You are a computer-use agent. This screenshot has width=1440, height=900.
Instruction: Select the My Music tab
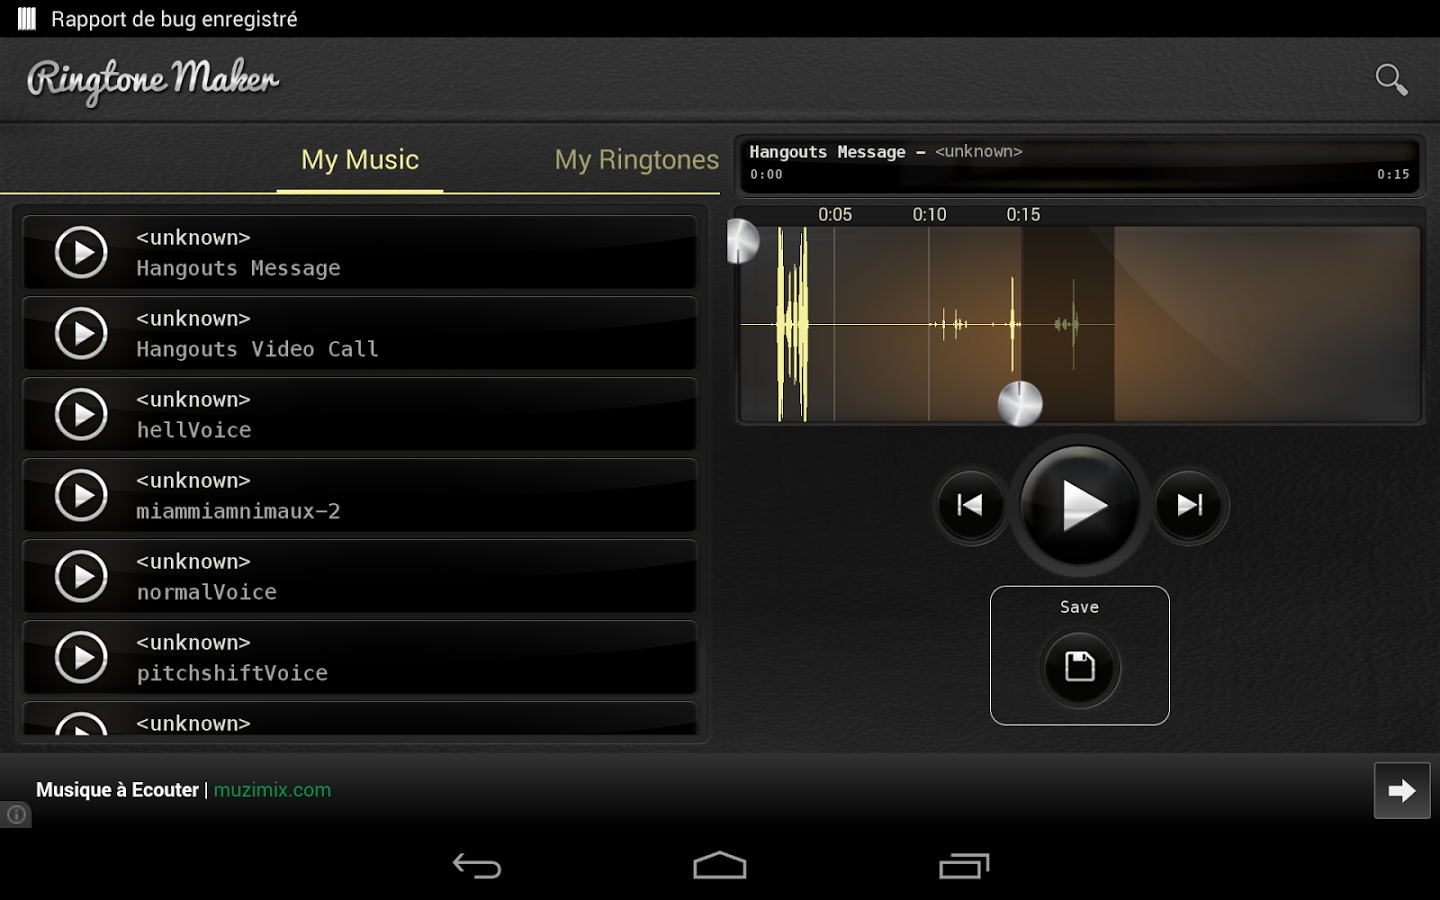click(x=359, y=160)
